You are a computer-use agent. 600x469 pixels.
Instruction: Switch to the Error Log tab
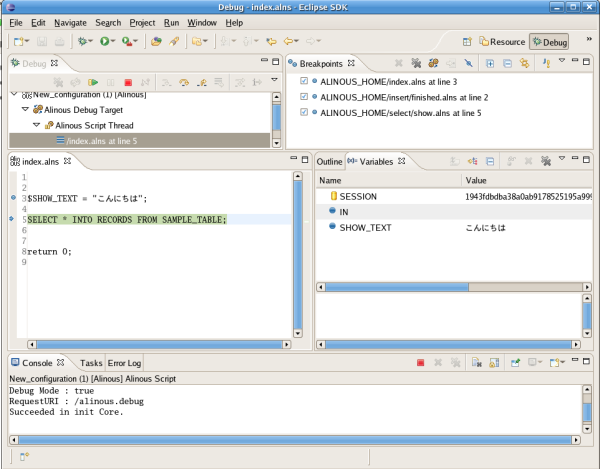(124, 363)
